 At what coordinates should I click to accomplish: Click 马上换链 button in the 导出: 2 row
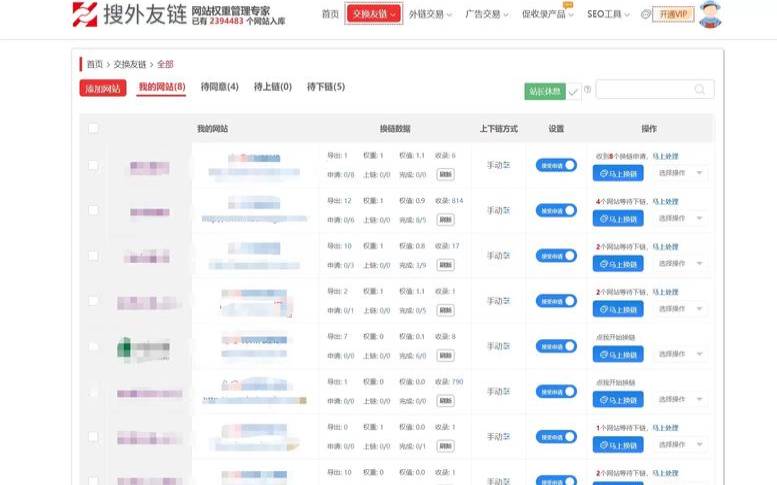[x=618, y=309]
